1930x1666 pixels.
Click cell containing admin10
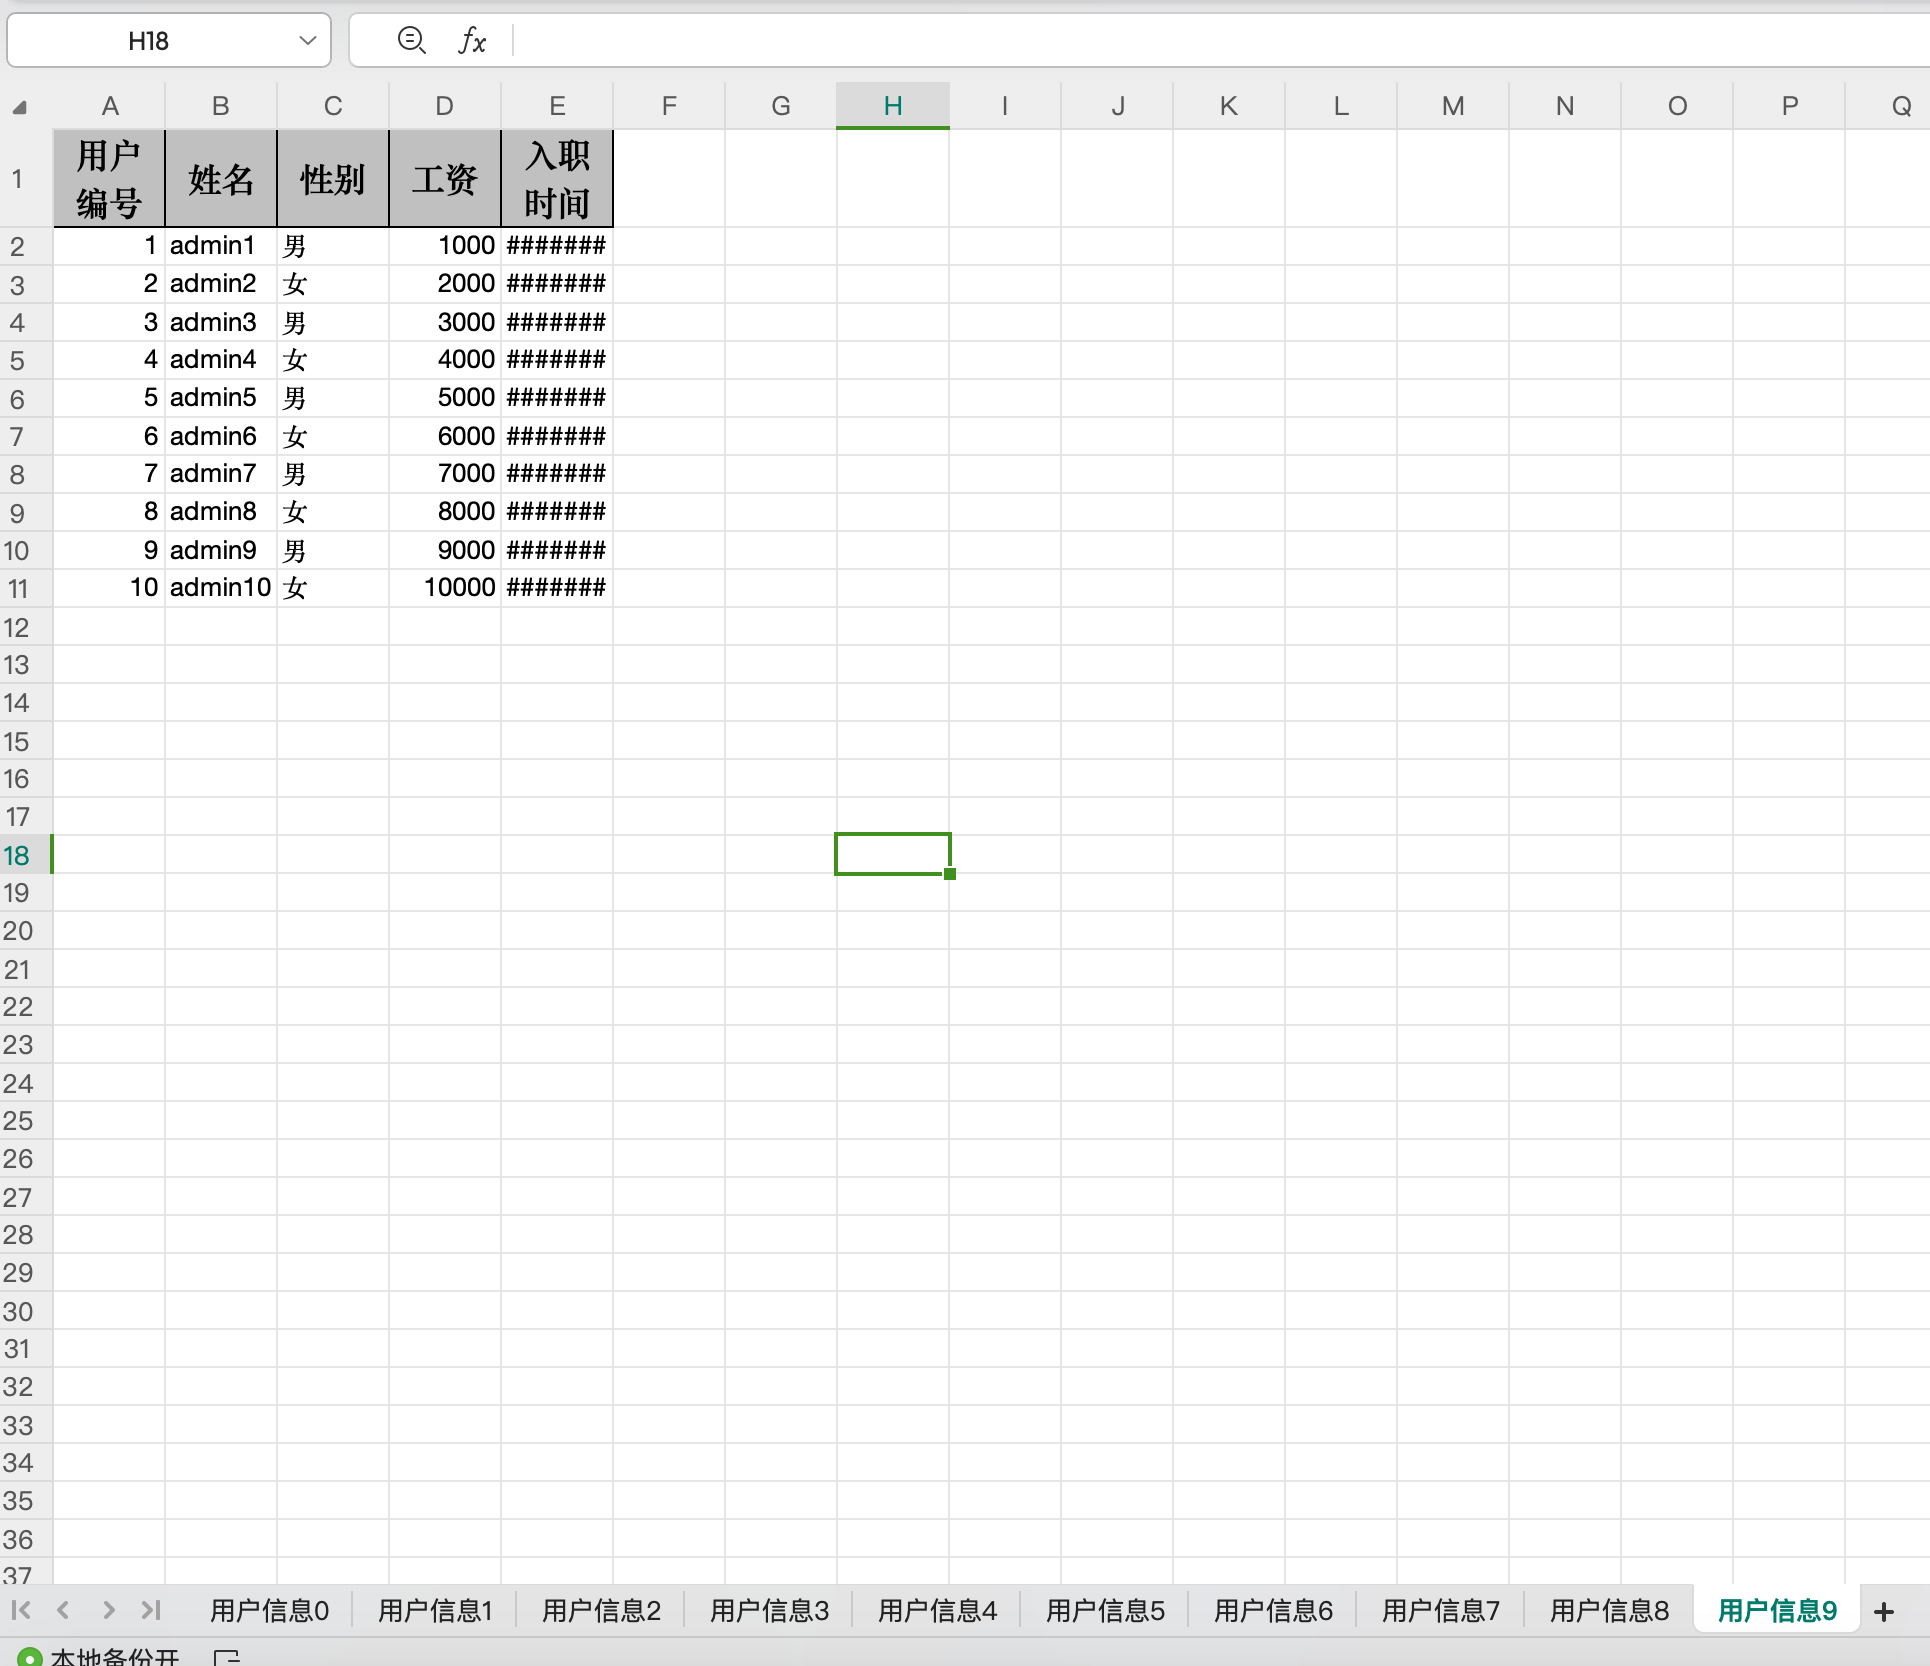point(221,588)
